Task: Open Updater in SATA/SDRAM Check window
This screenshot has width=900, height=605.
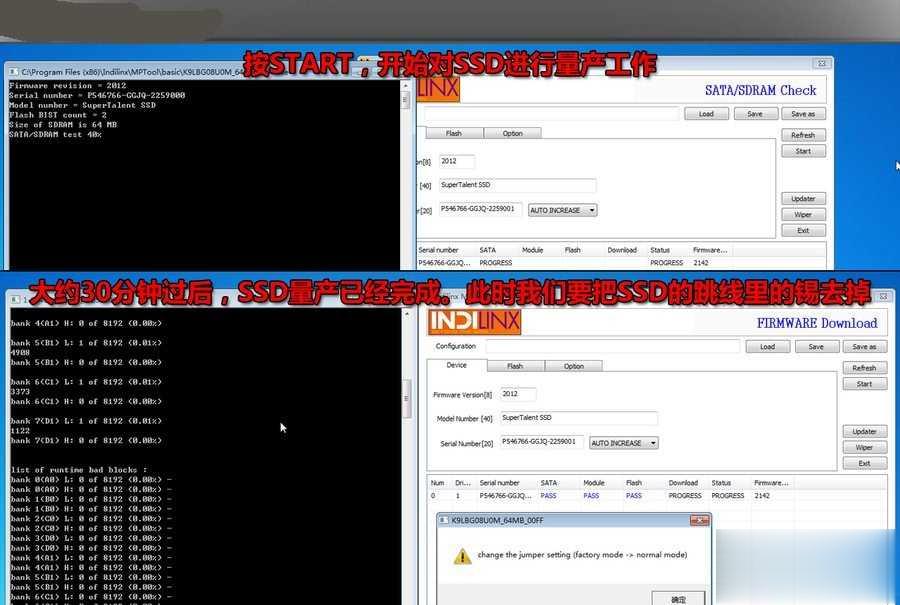Action: point(803,199)
